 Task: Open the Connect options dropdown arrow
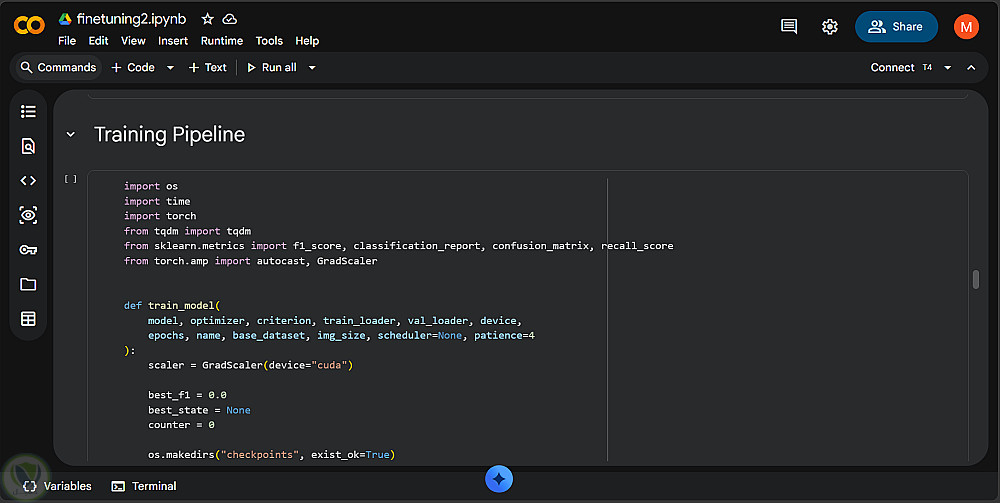tap(948, 68)
